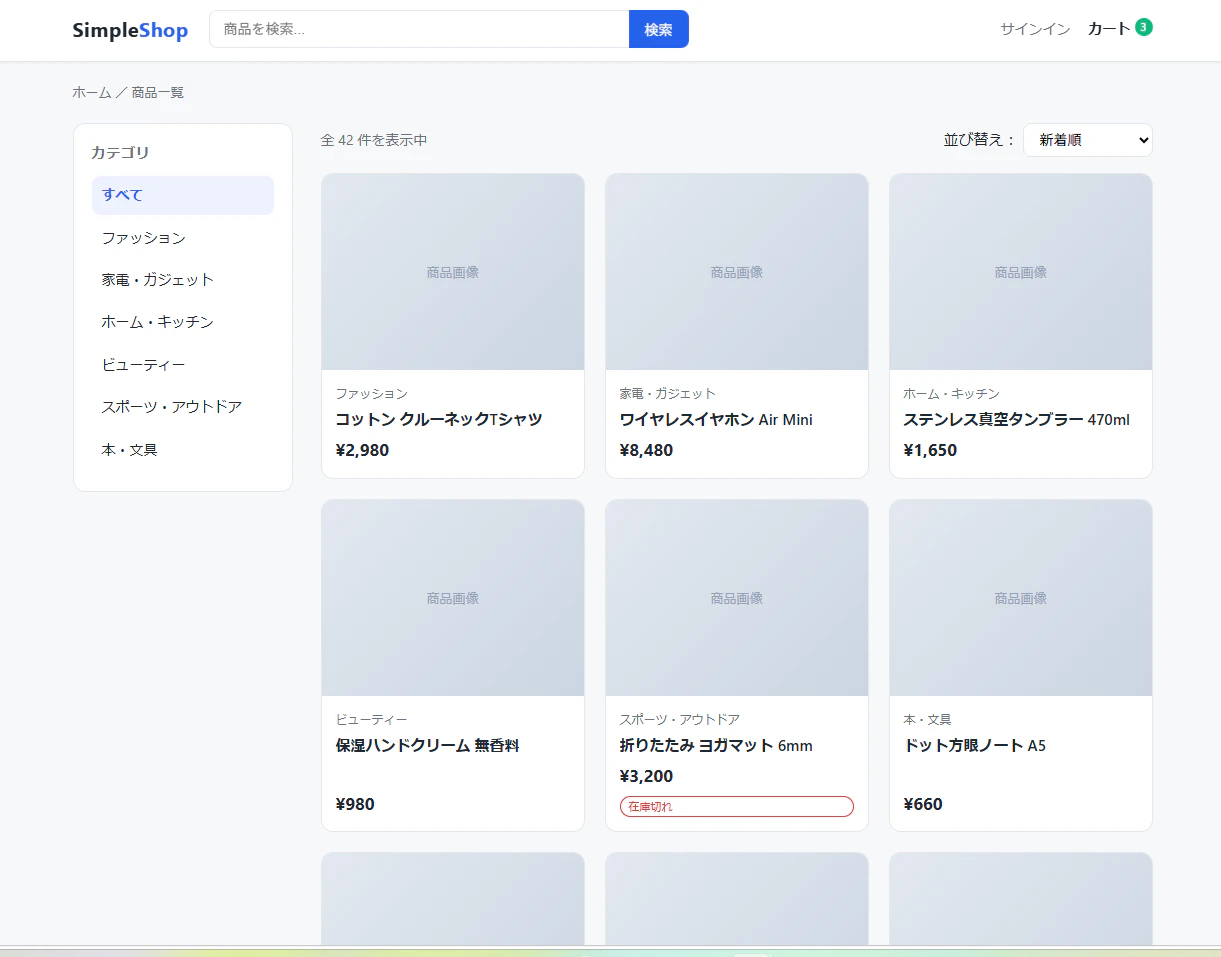Click the ¥660 price
This screenshot has height=957, width=1221.
click(x=923, y=804)
